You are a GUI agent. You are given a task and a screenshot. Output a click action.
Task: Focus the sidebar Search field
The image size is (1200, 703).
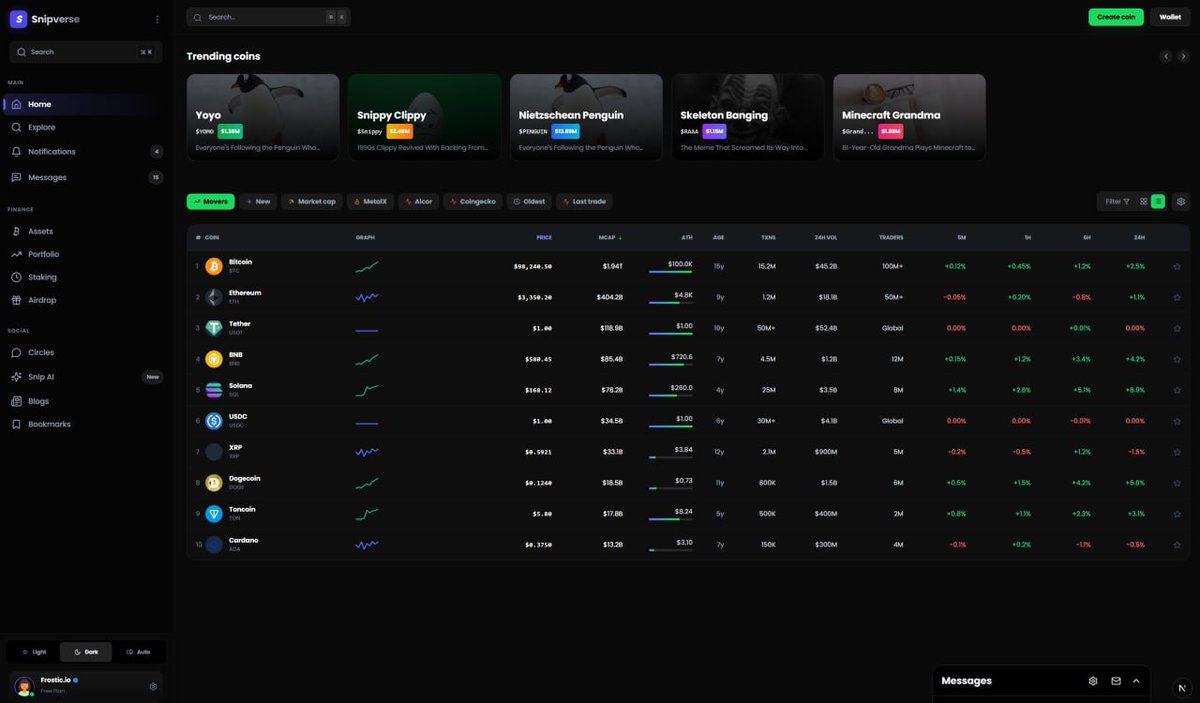(x=85, y=52)
